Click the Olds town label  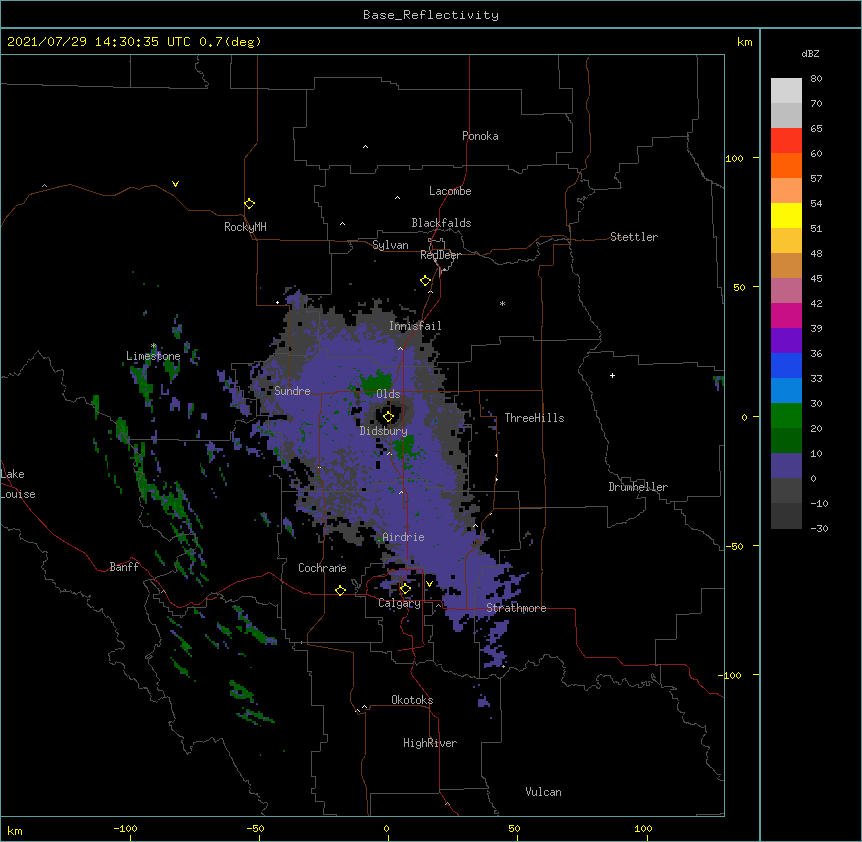(388, 394)
